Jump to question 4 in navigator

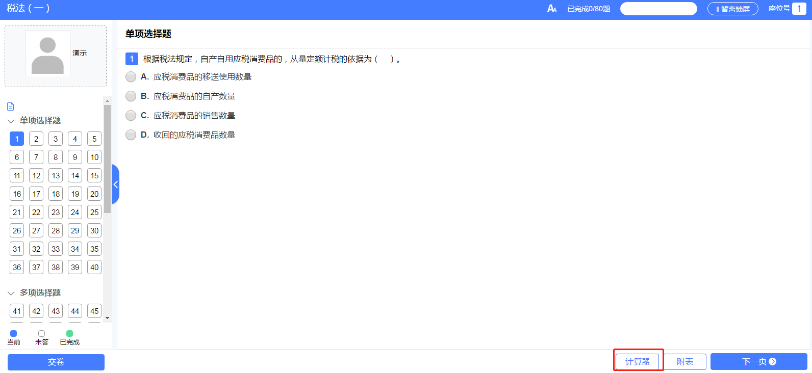point(75,139)
